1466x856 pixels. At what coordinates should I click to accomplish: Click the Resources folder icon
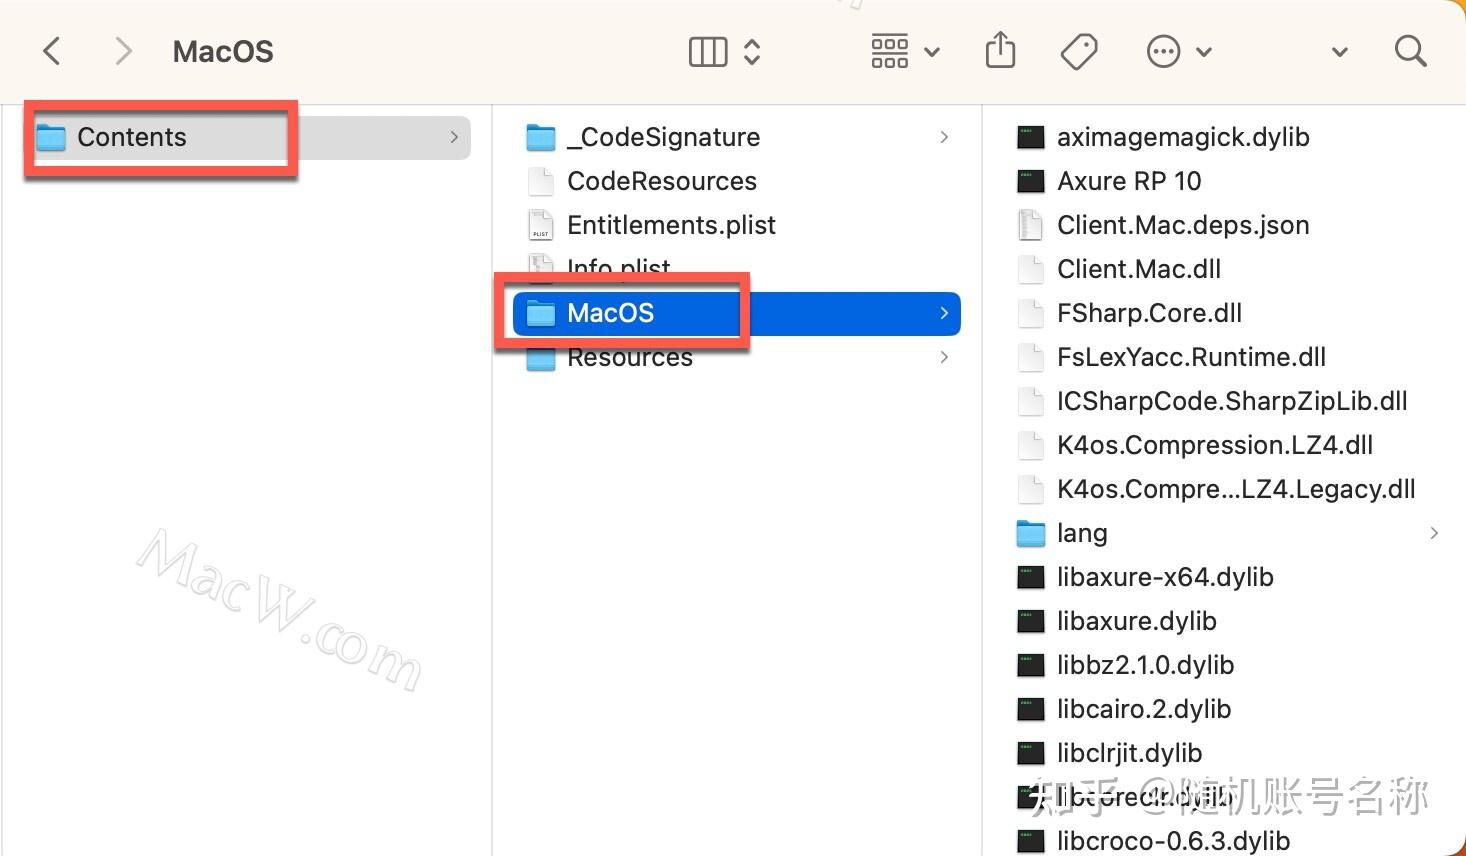tap(541, 359)
